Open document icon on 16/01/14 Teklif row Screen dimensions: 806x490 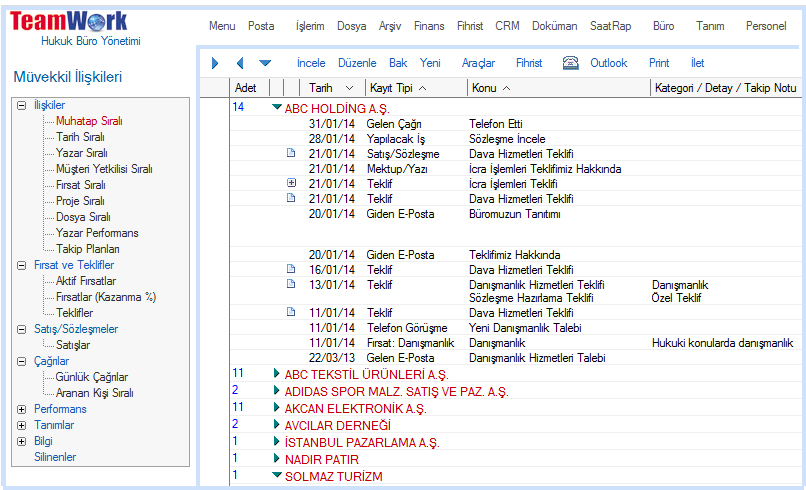pyautogui.click(x=291, y=268)
